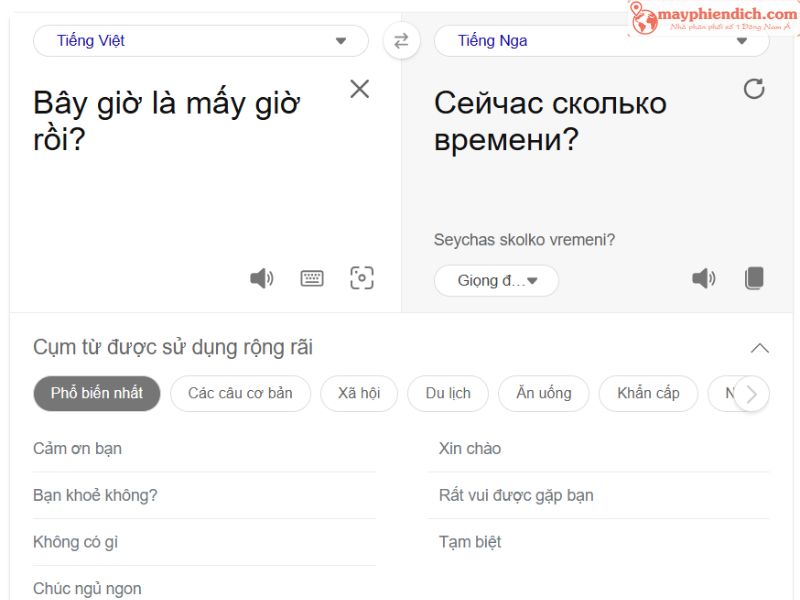Screen dimensions: 800x600
Task: Open the Tiếng Việt language dropdown
Action: point(200,41)
